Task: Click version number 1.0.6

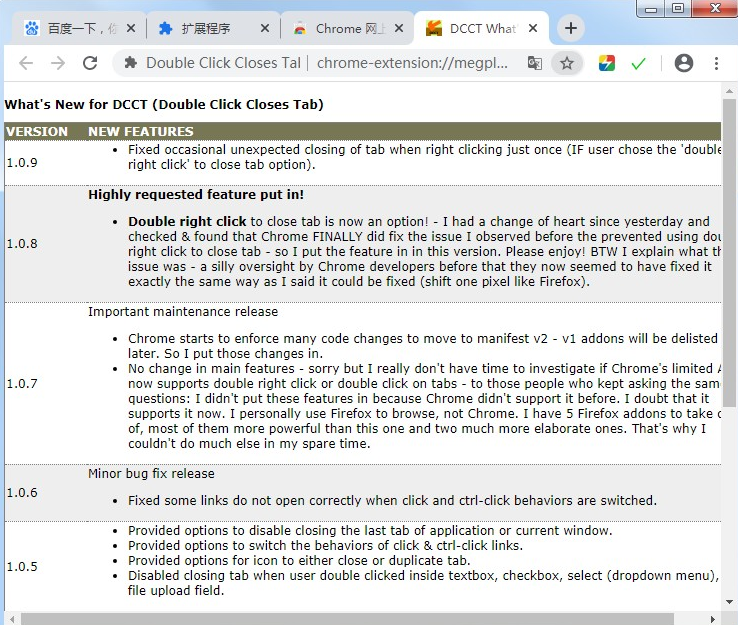Action: tap(22, 492)
